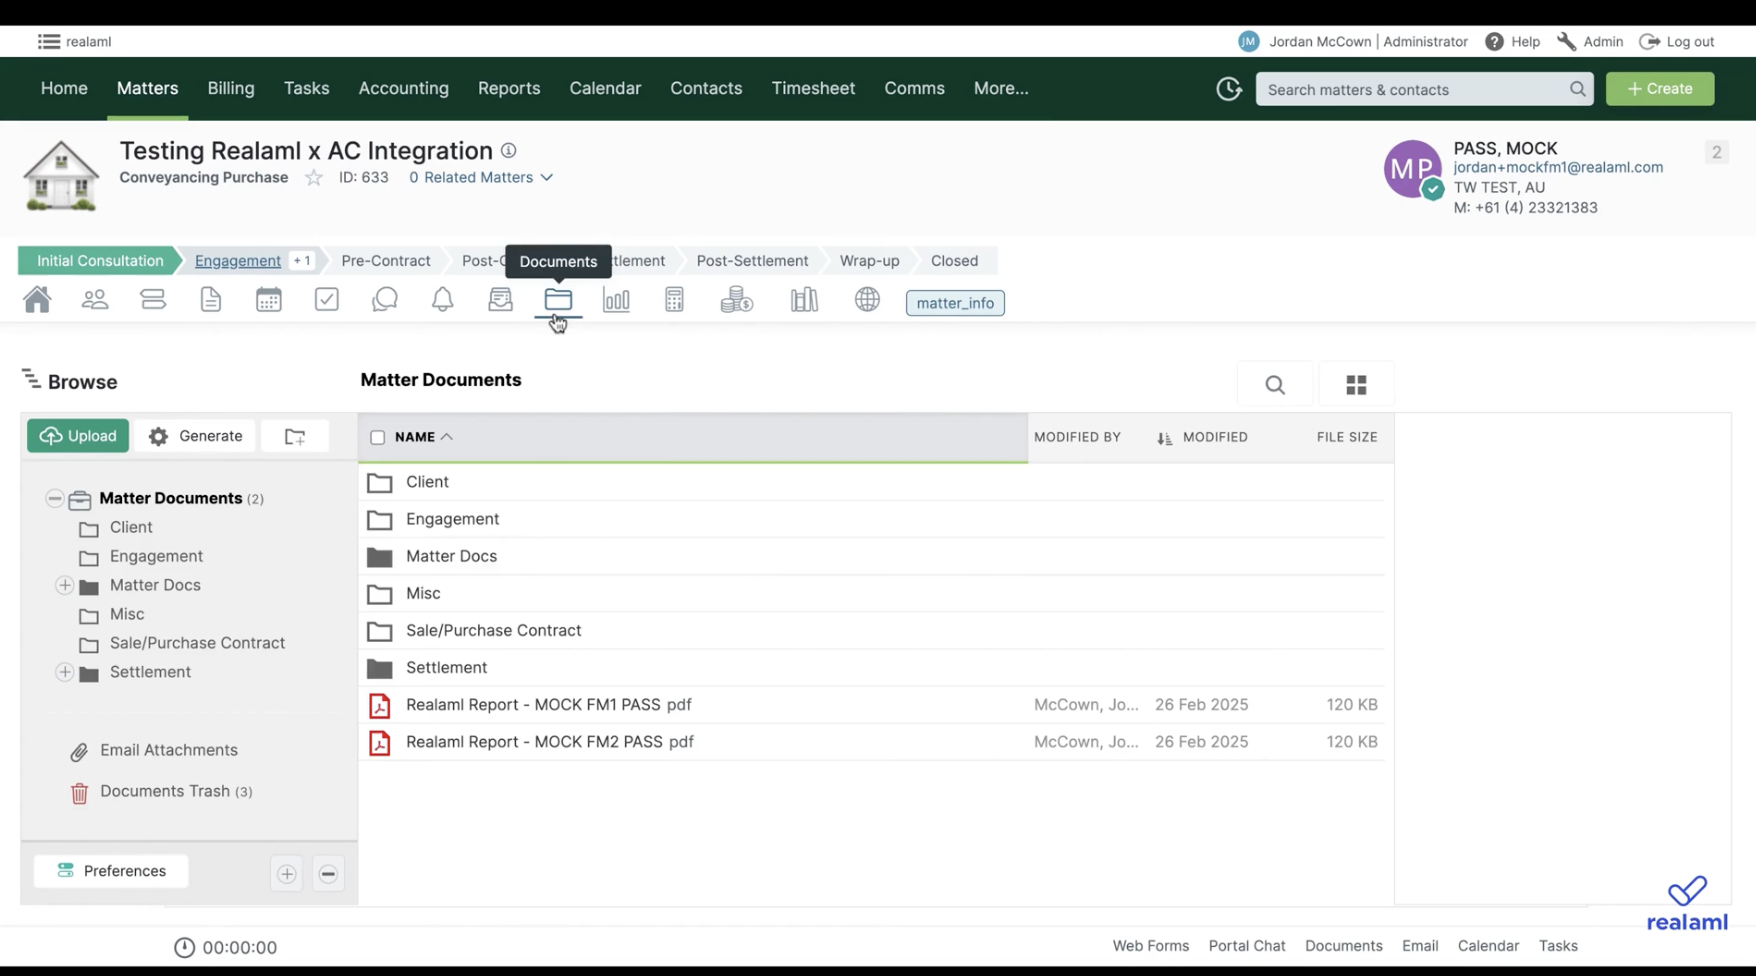Tick the select-all checkbox beside Name
1756x976 pixels.
[x=377, y=438]
